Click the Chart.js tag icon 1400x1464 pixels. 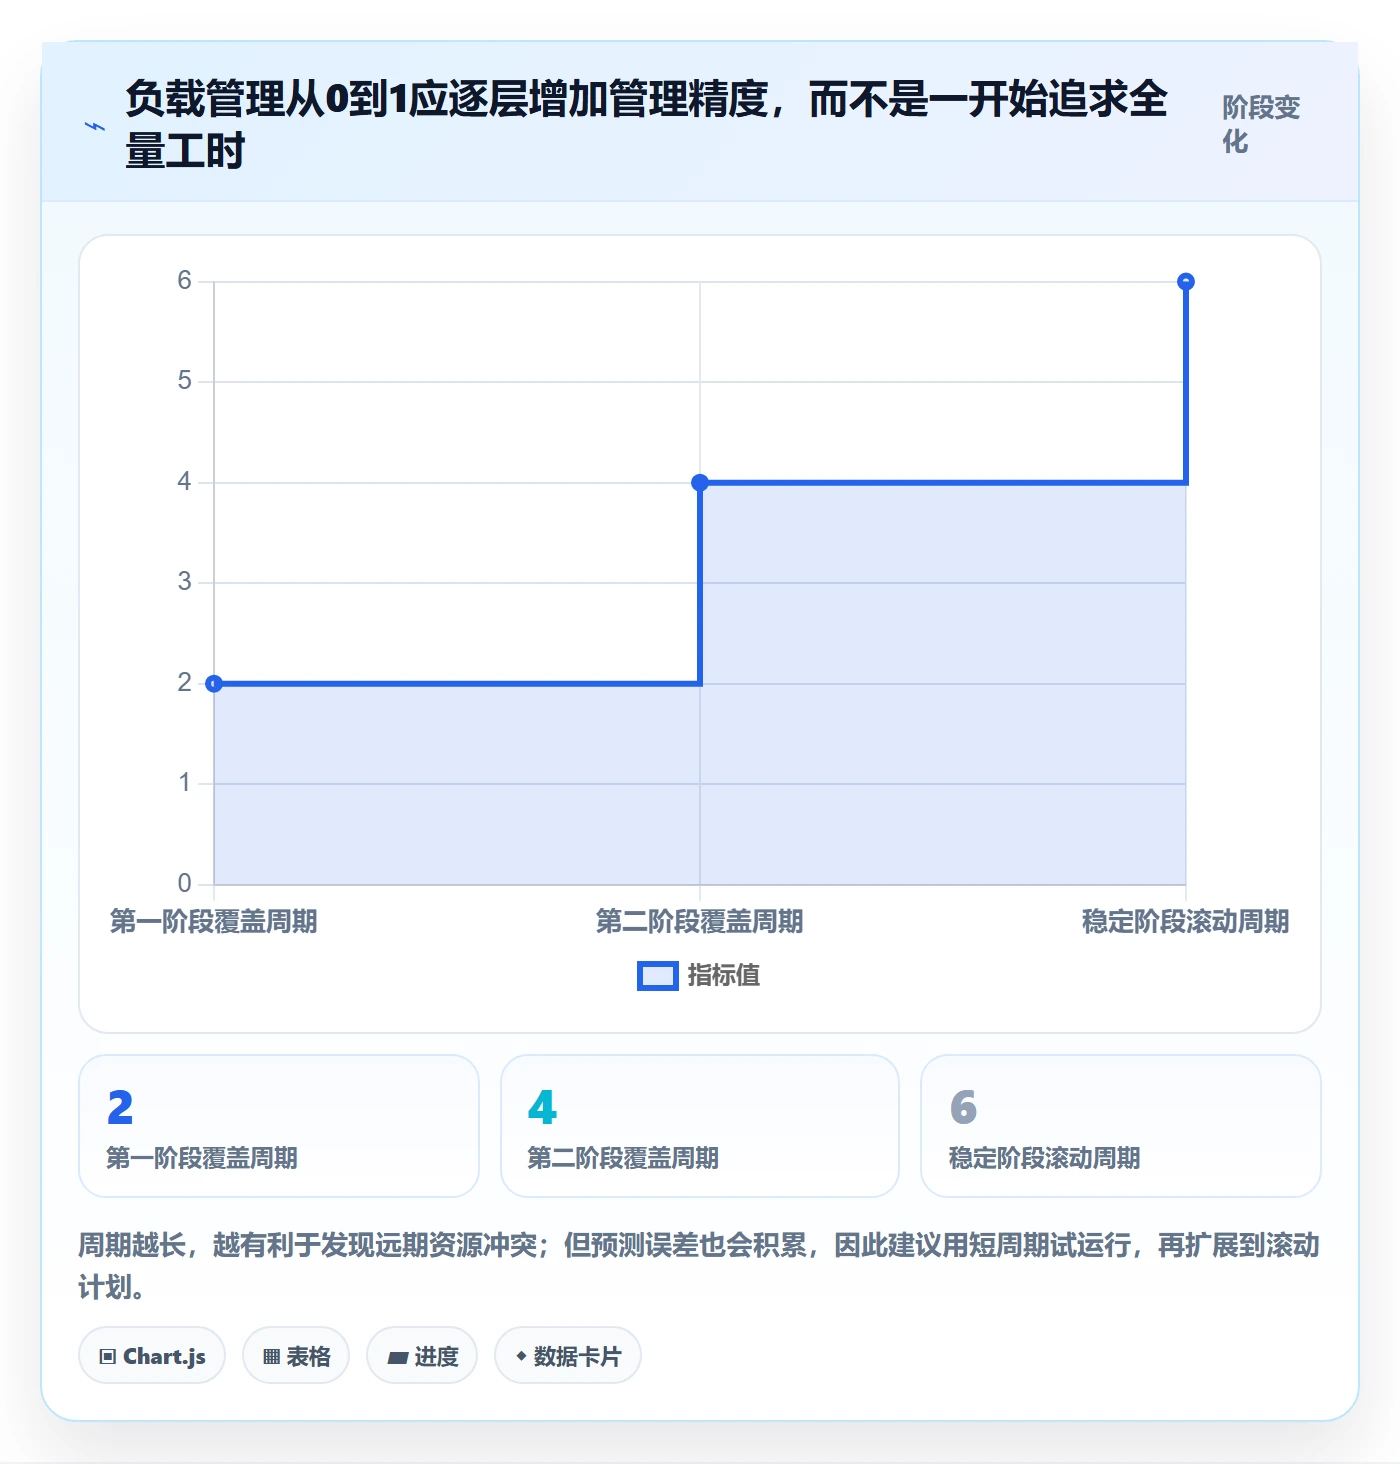(108, 1357)
